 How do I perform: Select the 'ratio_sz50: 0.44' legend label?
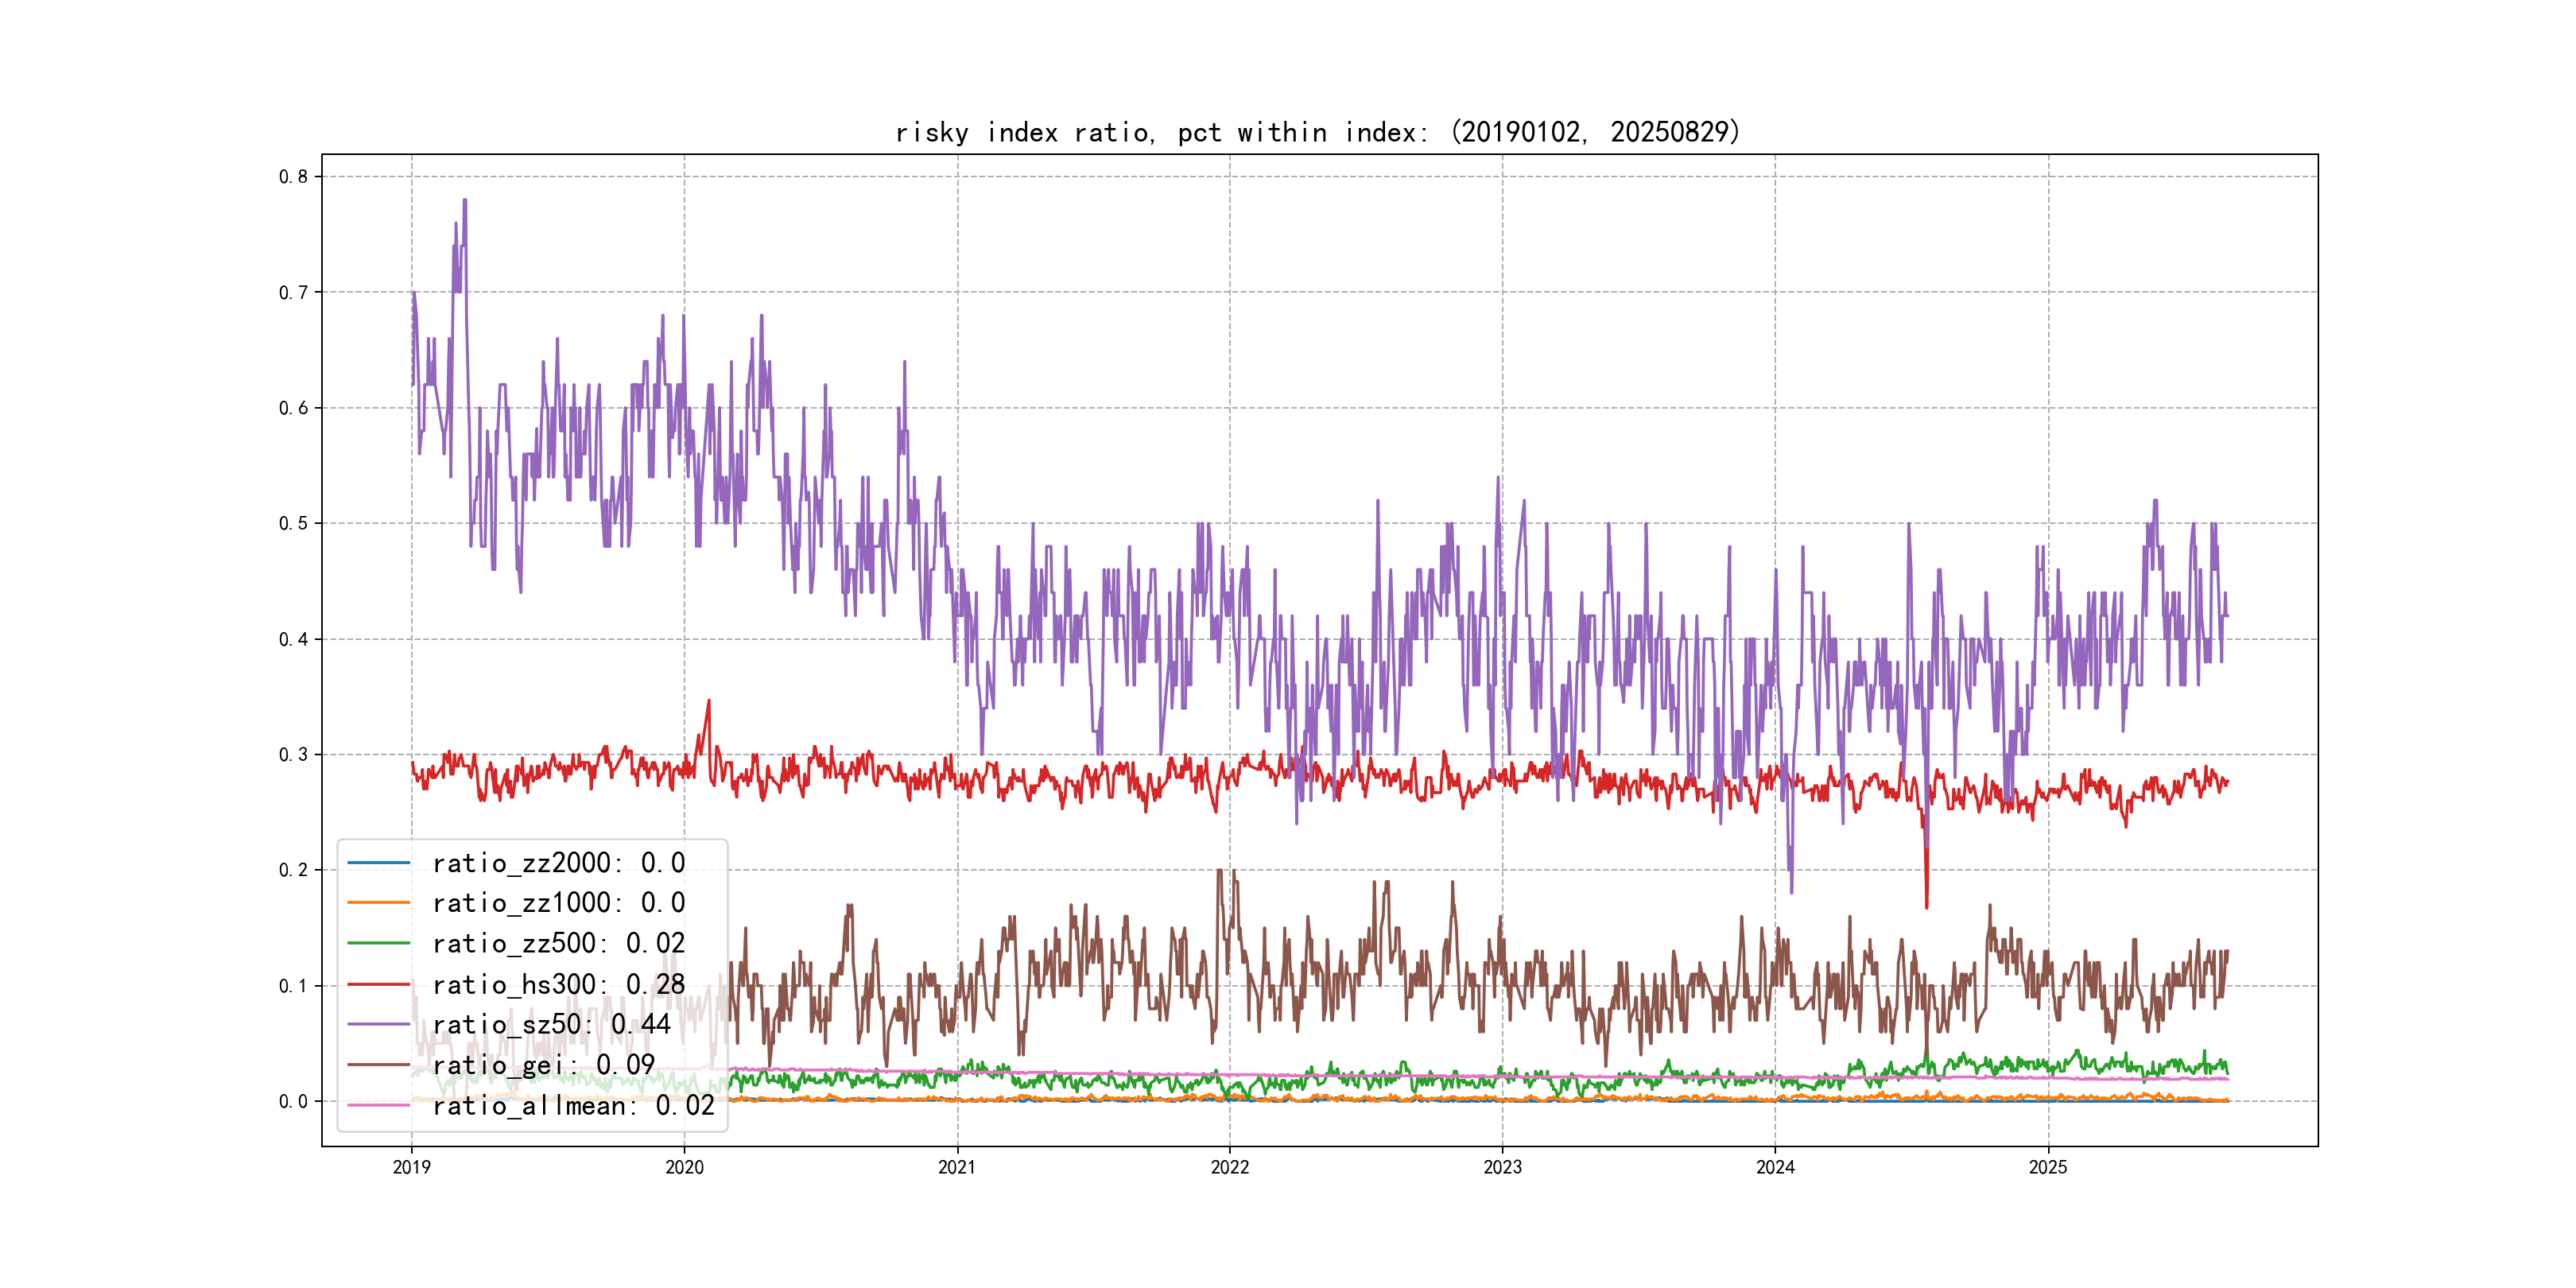[551, 1024]
